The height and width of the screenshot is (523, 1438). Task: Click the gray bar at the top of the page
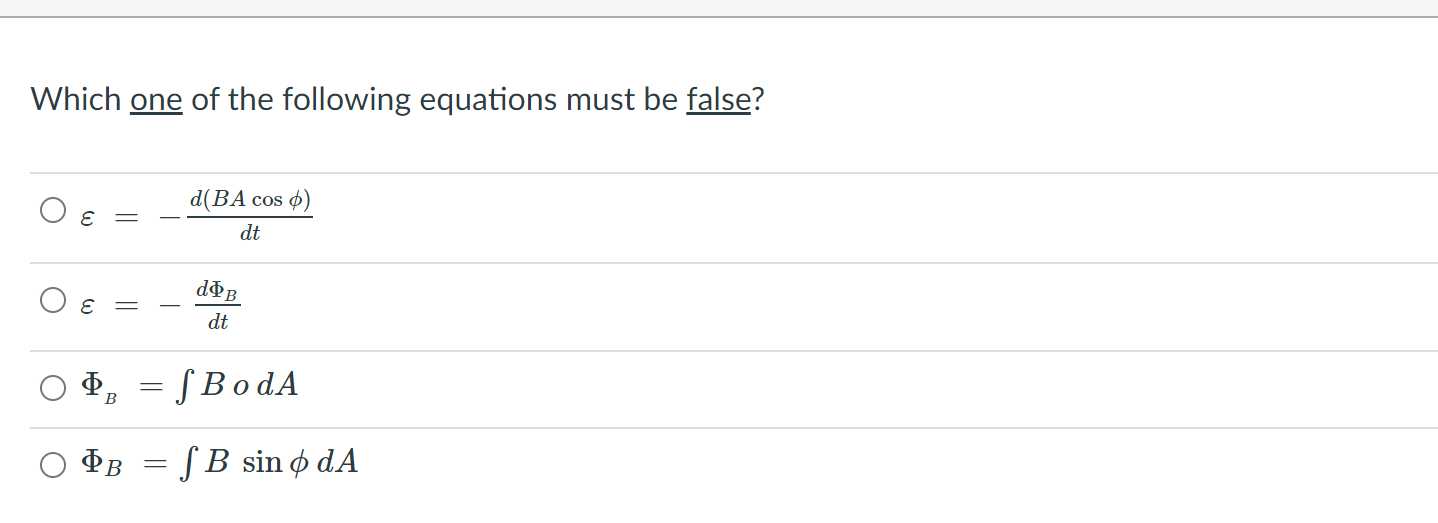tap(719, 8)
